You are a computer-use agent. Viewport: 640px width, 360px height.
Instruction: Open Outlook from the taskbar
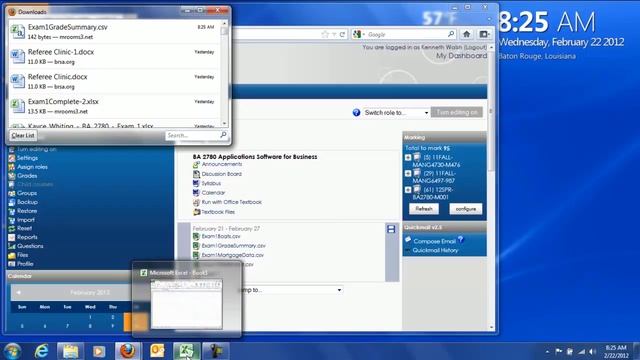point(157,351)
